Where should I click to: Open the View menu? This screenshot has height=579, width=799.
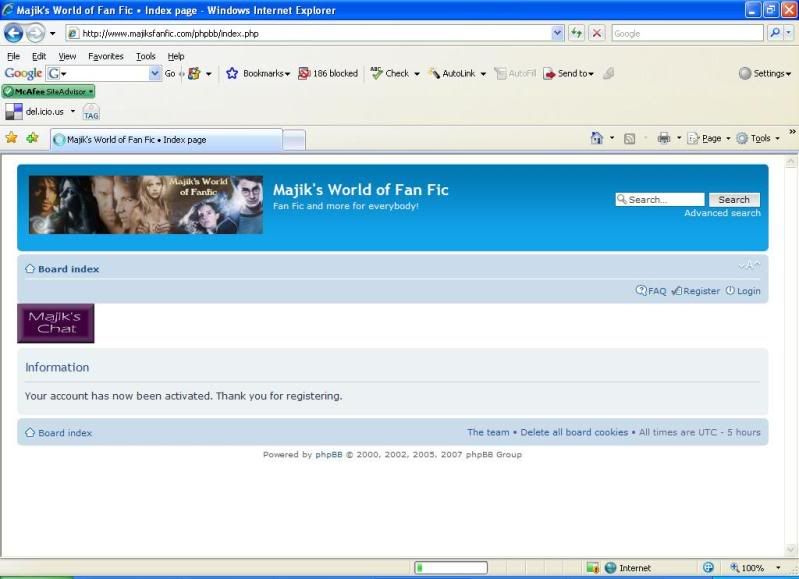(x=67, y=56)
